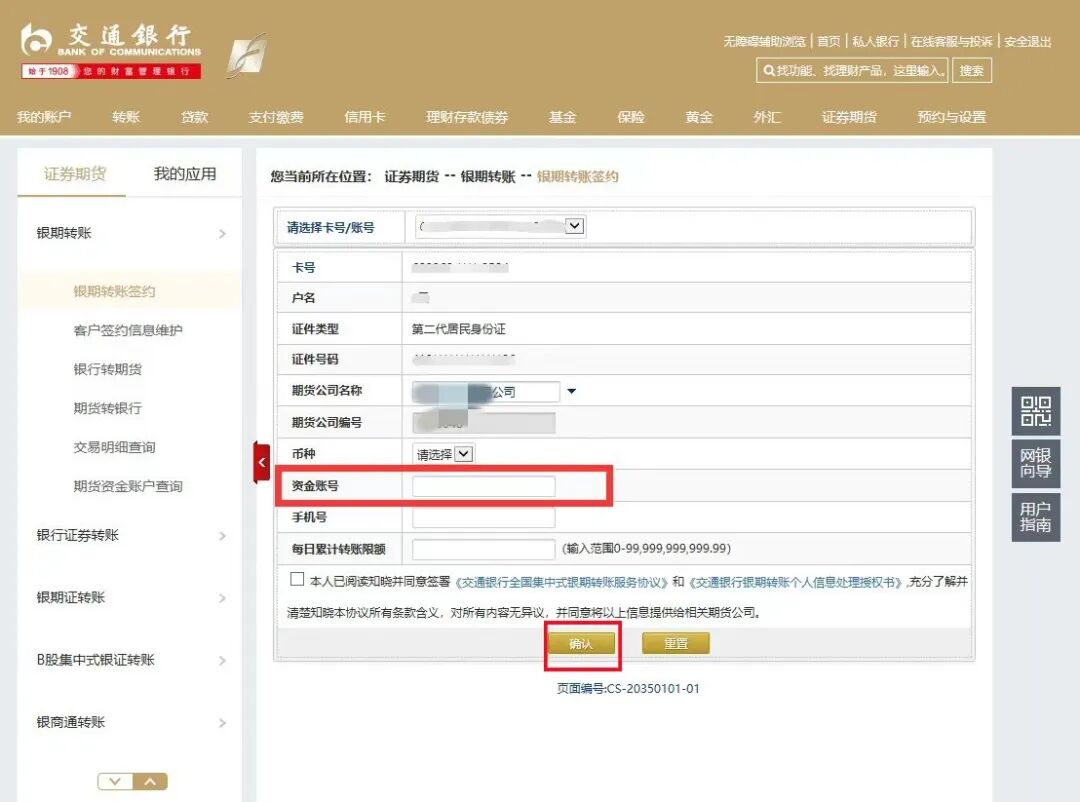Open the 信用卡 menu
The height and width of the screenshot is (802, 1080).
point(364,117)
